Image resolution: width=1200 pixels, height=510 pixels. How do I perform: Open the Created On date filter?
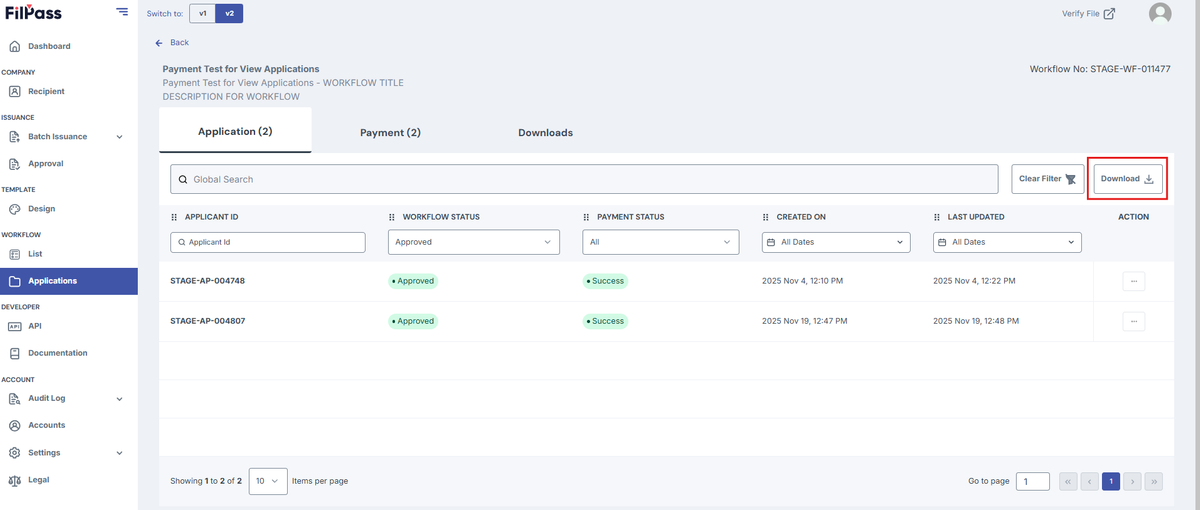click(836, 242)
